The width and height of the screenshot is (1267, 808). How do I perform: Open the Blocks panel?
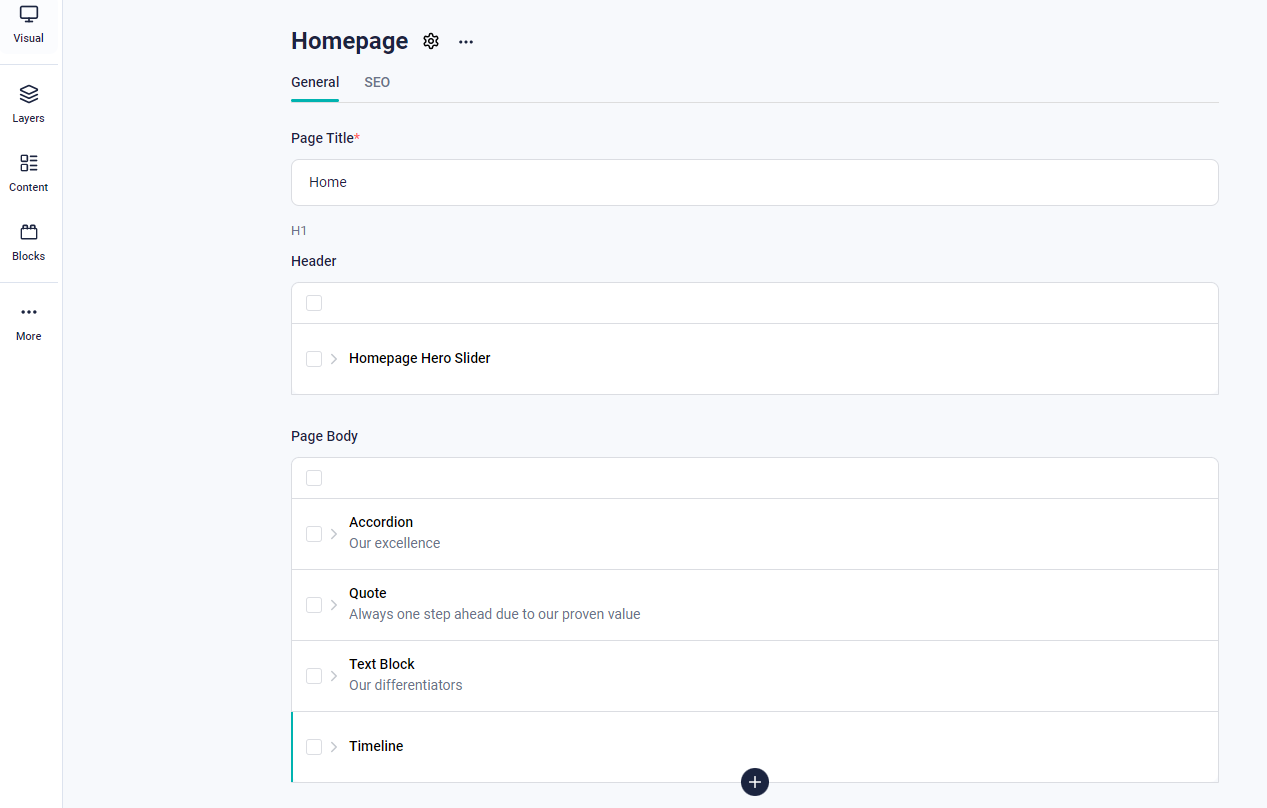point(29,242)
